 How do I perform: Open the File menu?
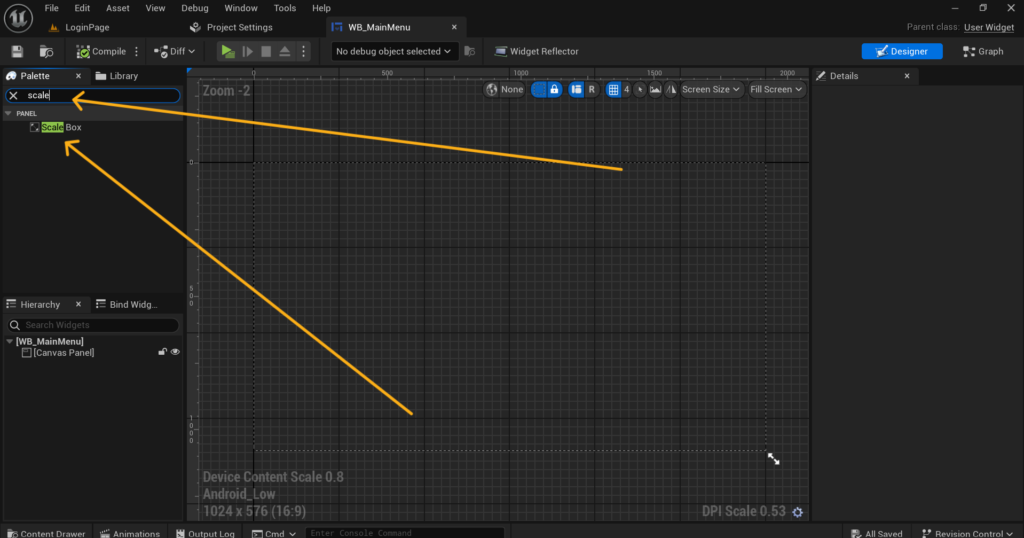point(52,8)
